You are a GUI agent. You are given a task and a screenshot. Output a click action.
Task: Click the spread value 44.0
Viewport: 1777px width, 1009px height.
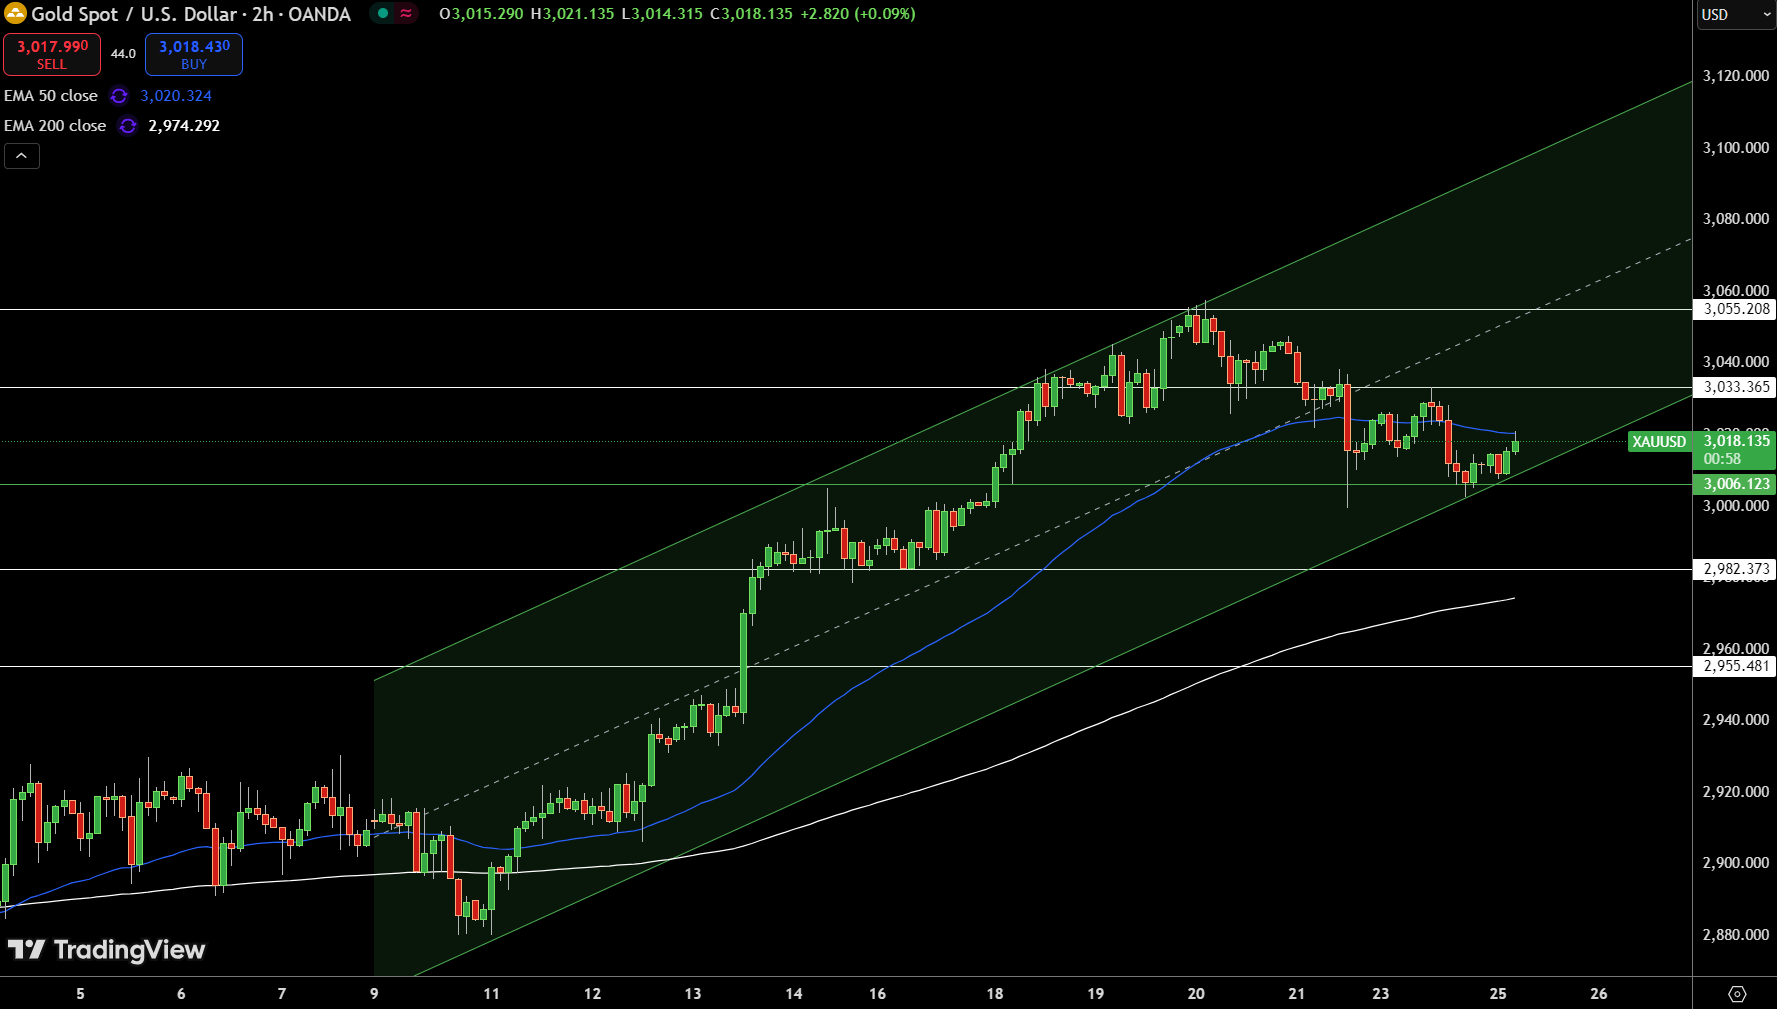click(x=123, y=54)
